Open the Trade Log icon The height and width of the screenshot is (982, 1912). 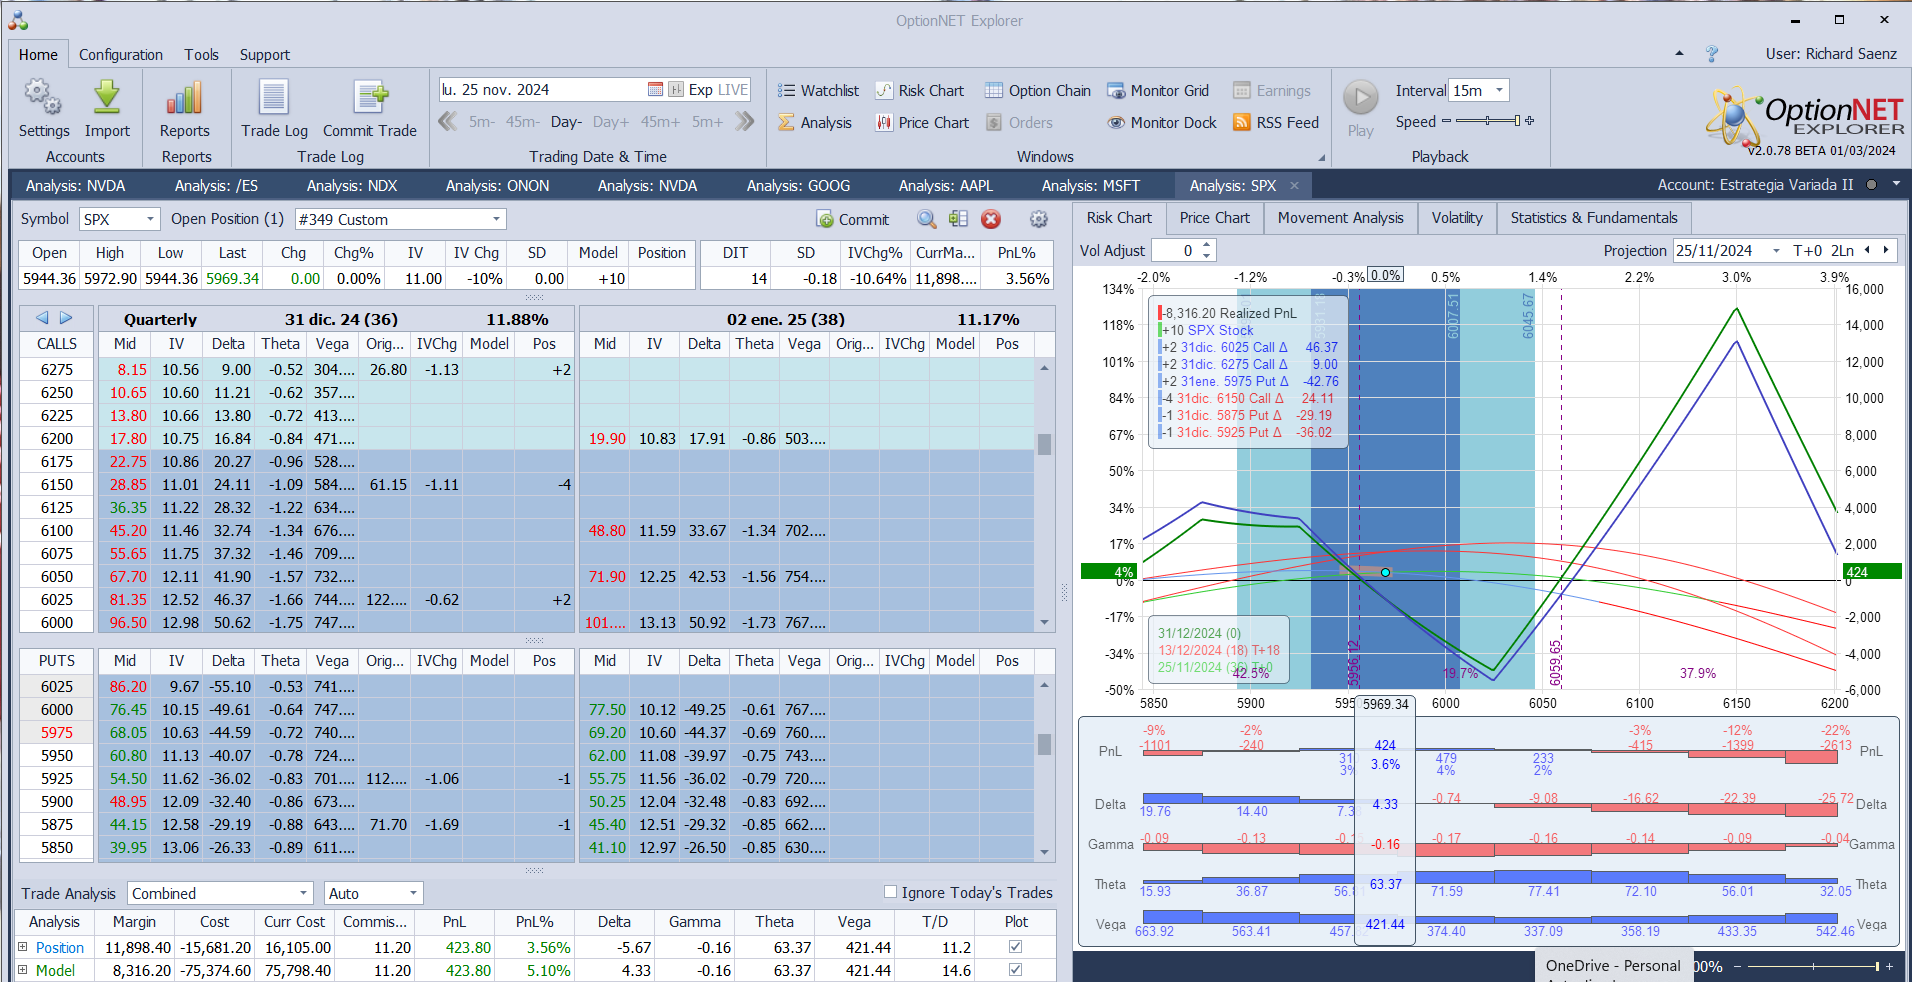[274, 99]
